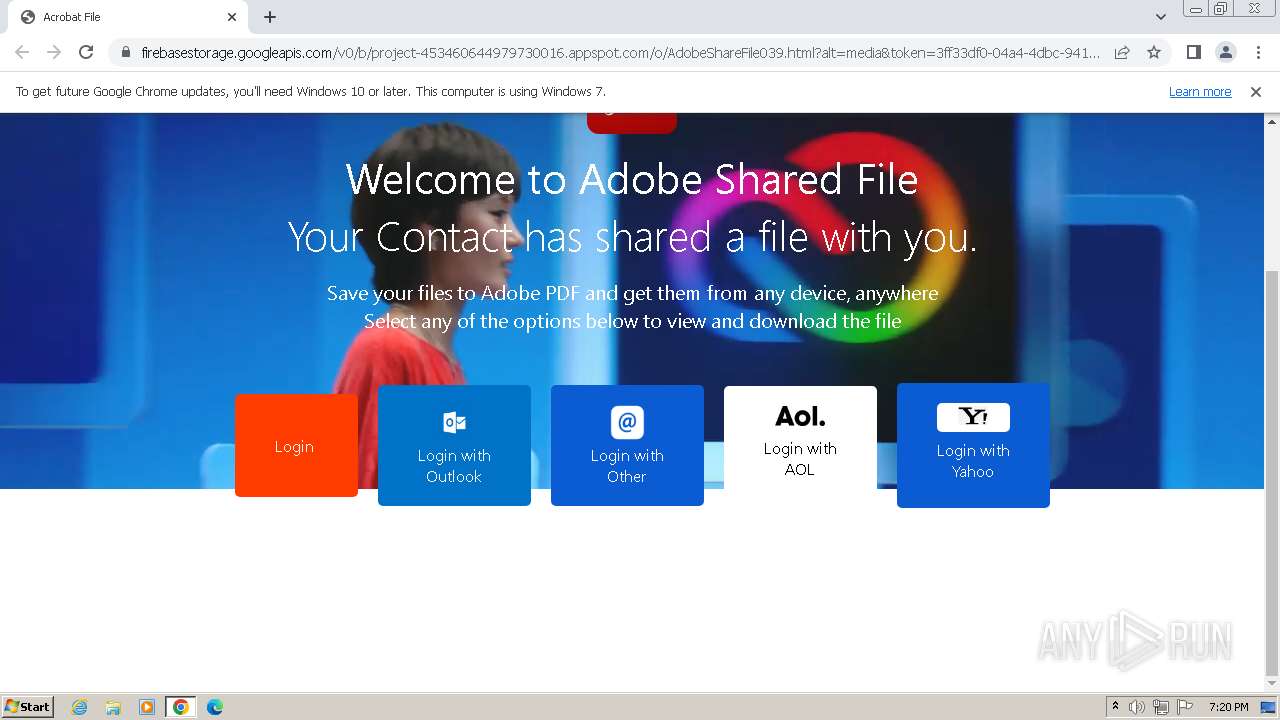This screenshot has width=1280, height=720.
Task: Reload the current page
Action: click(x=86, y=52)
